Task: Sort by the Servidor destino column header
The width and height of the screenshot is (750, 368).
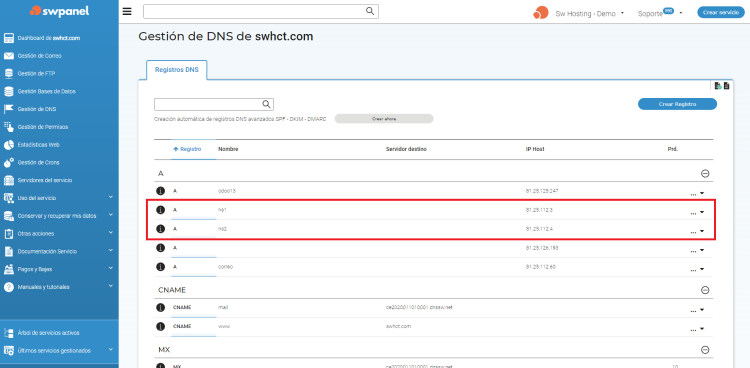Action: (406, 149)
